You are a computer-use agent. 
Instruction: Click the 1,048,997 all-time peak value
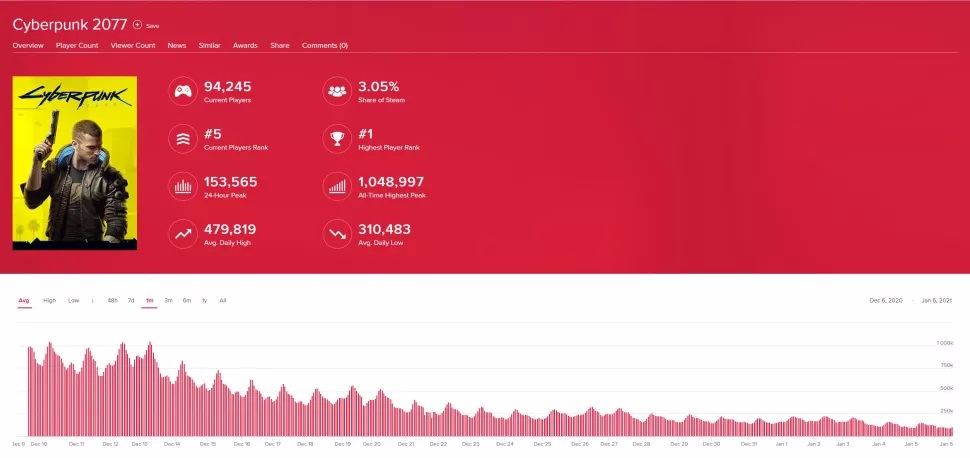391,182
